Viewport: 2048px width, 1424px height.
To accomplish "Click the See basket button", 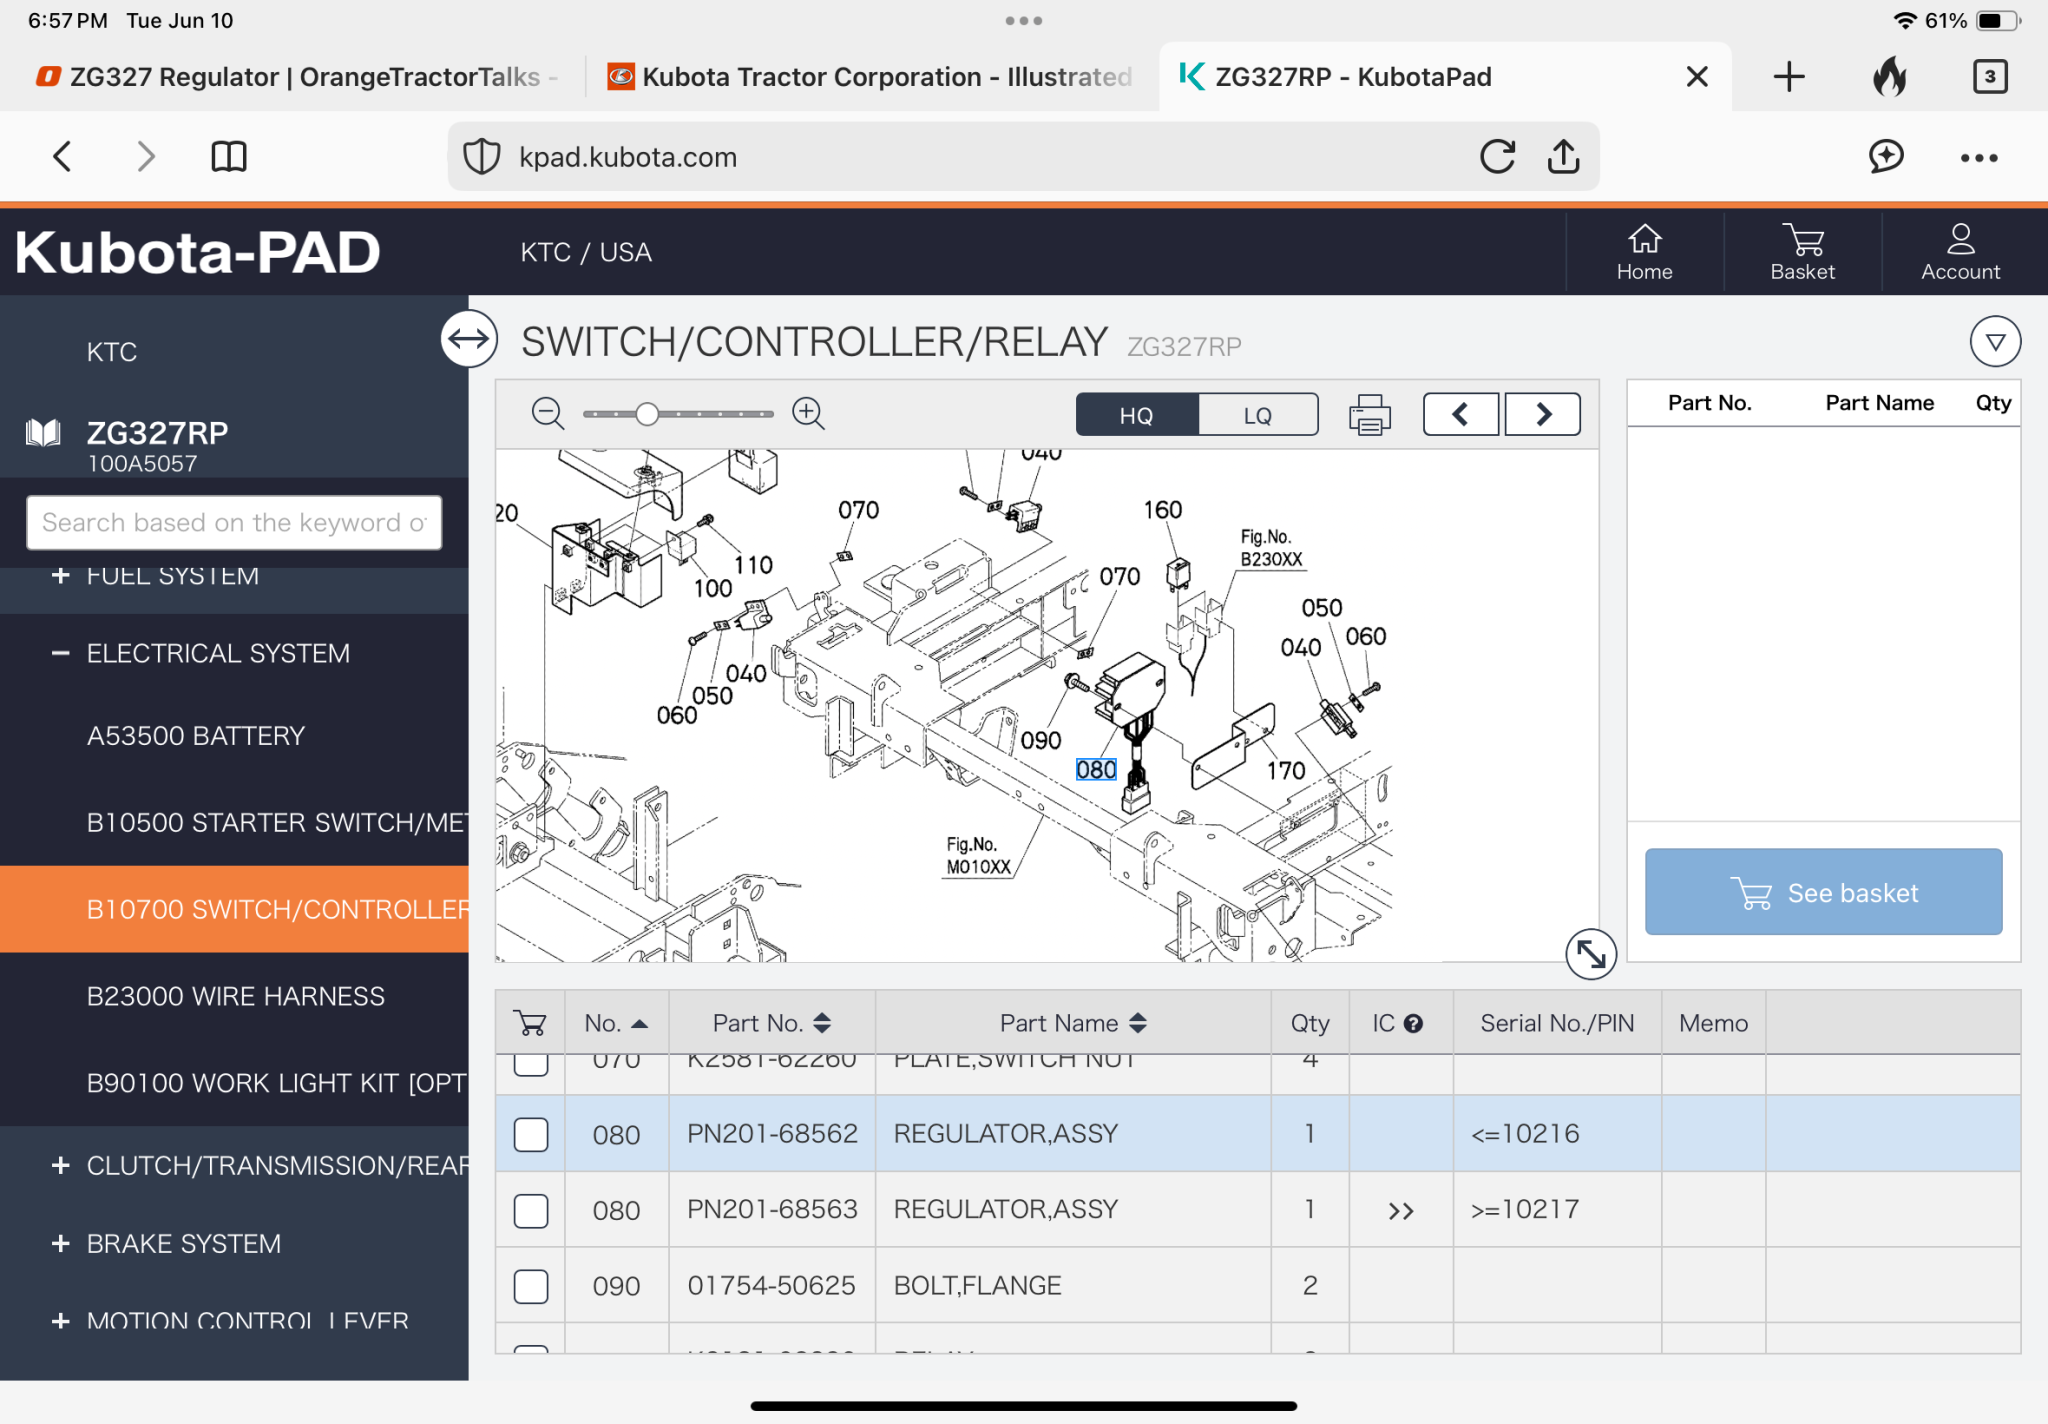I will tap(1823, 892).
